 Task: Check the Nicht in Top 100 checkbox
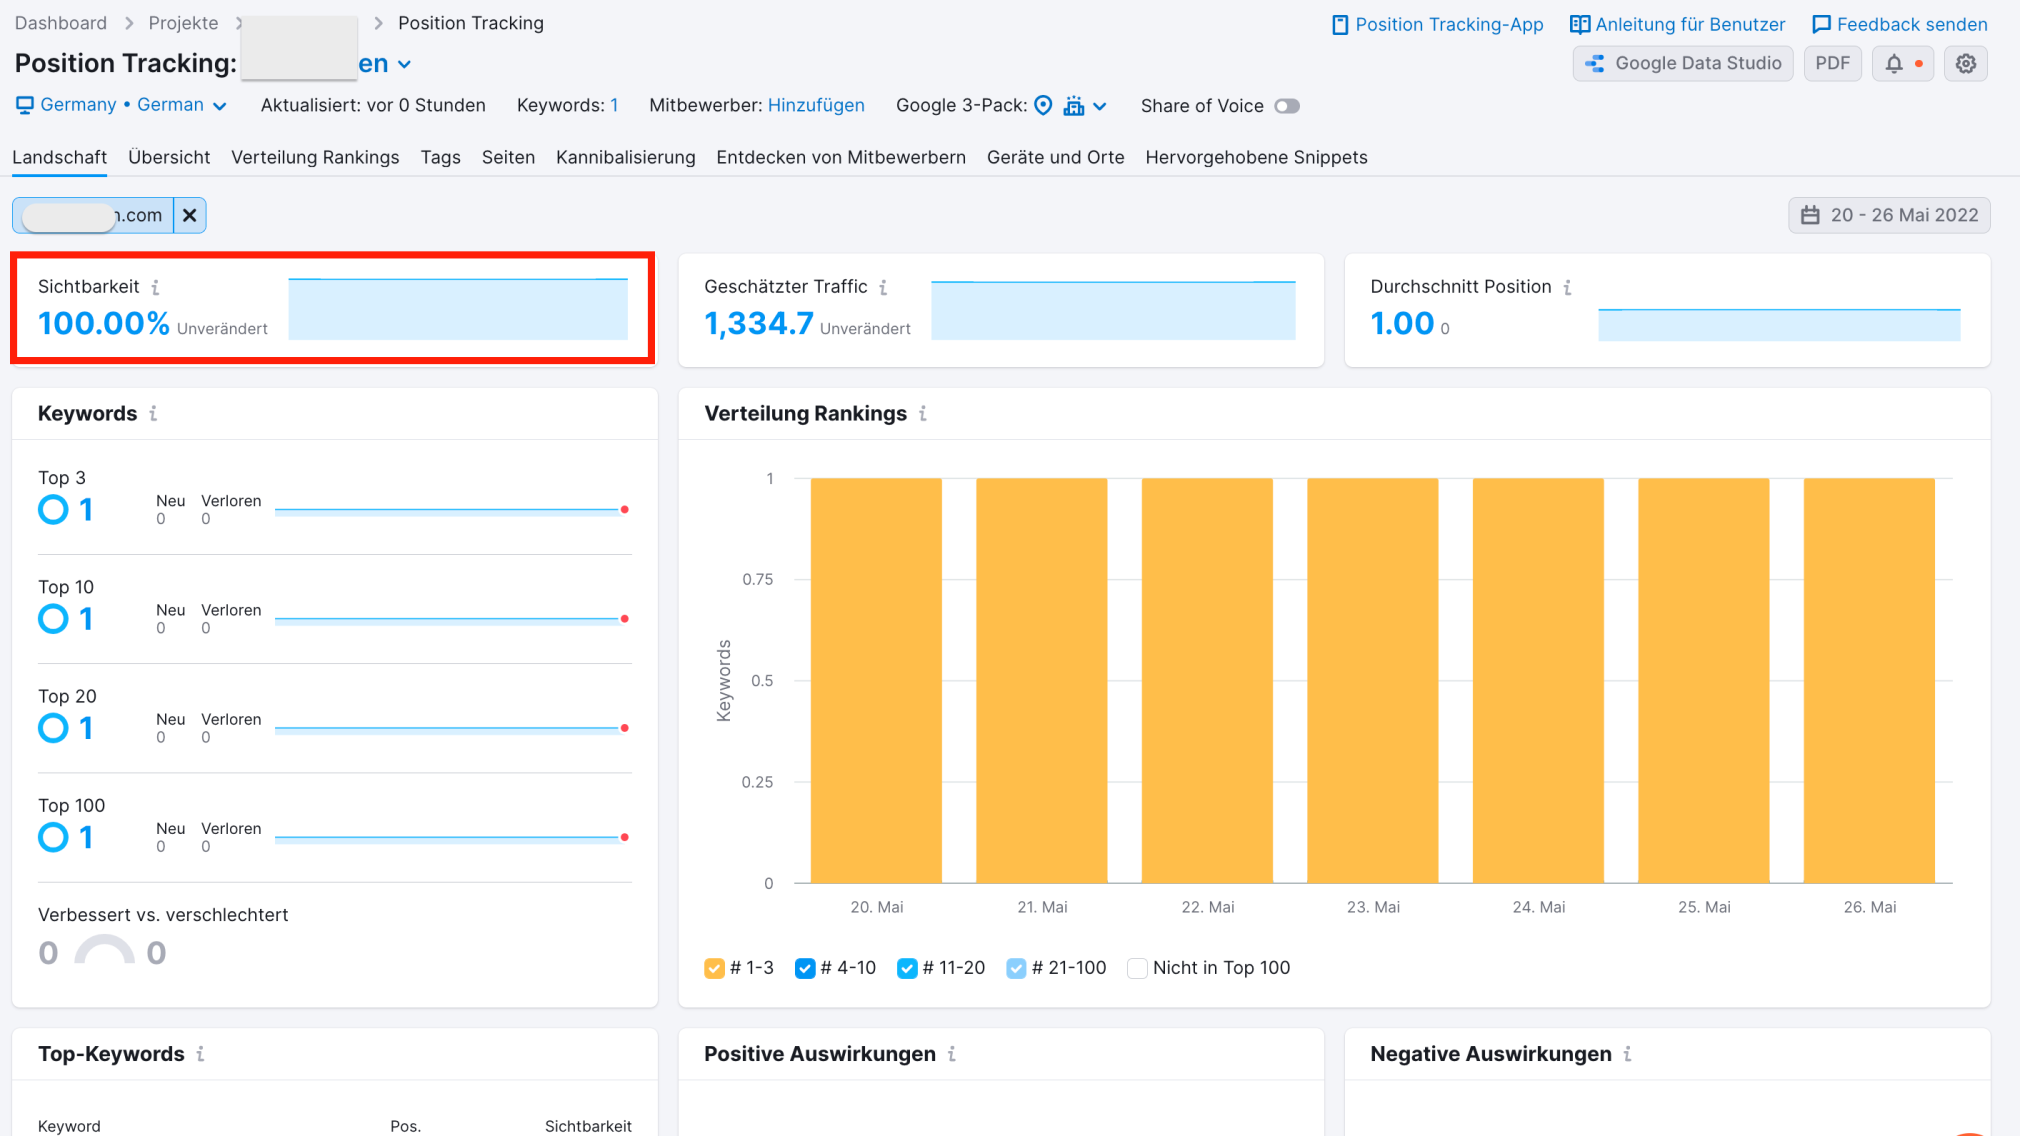tap(1137, 968)
